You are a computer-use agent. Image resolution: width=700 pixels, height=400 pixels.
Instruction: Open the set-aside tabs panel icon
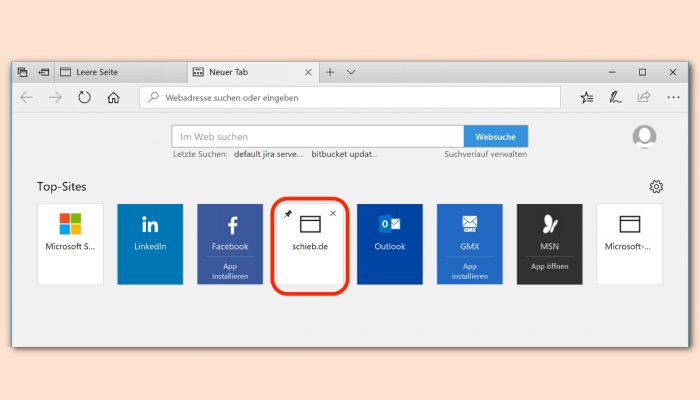[x=22, y=72]
